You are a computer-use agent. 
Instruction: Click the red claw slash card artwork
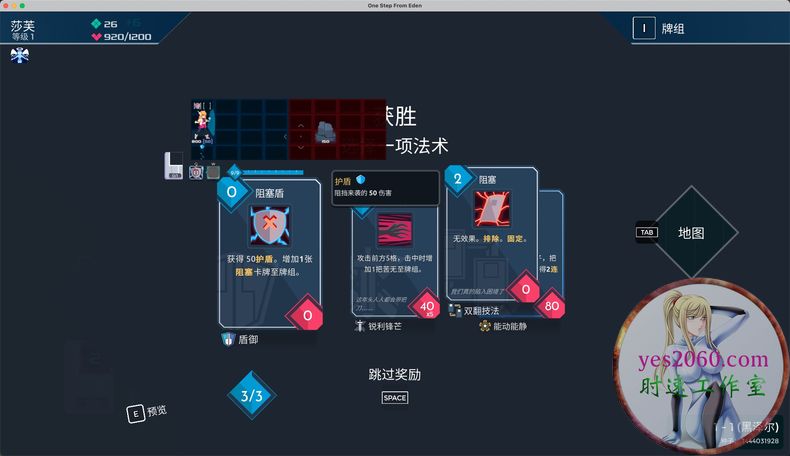click(394, 230)
